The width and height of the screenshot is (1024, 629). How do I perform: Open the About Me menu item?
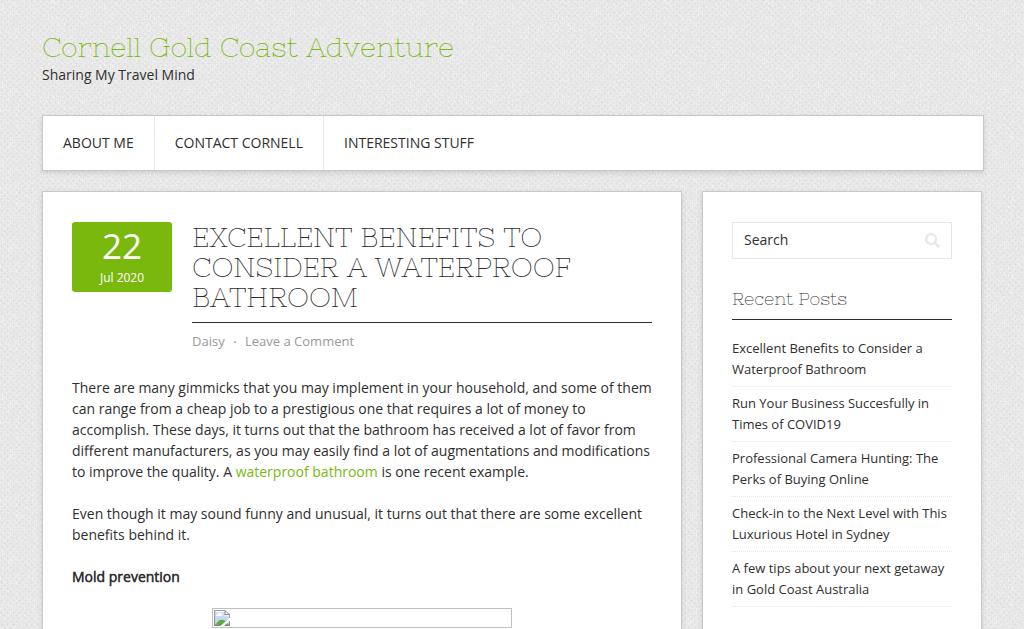(98, 143)
